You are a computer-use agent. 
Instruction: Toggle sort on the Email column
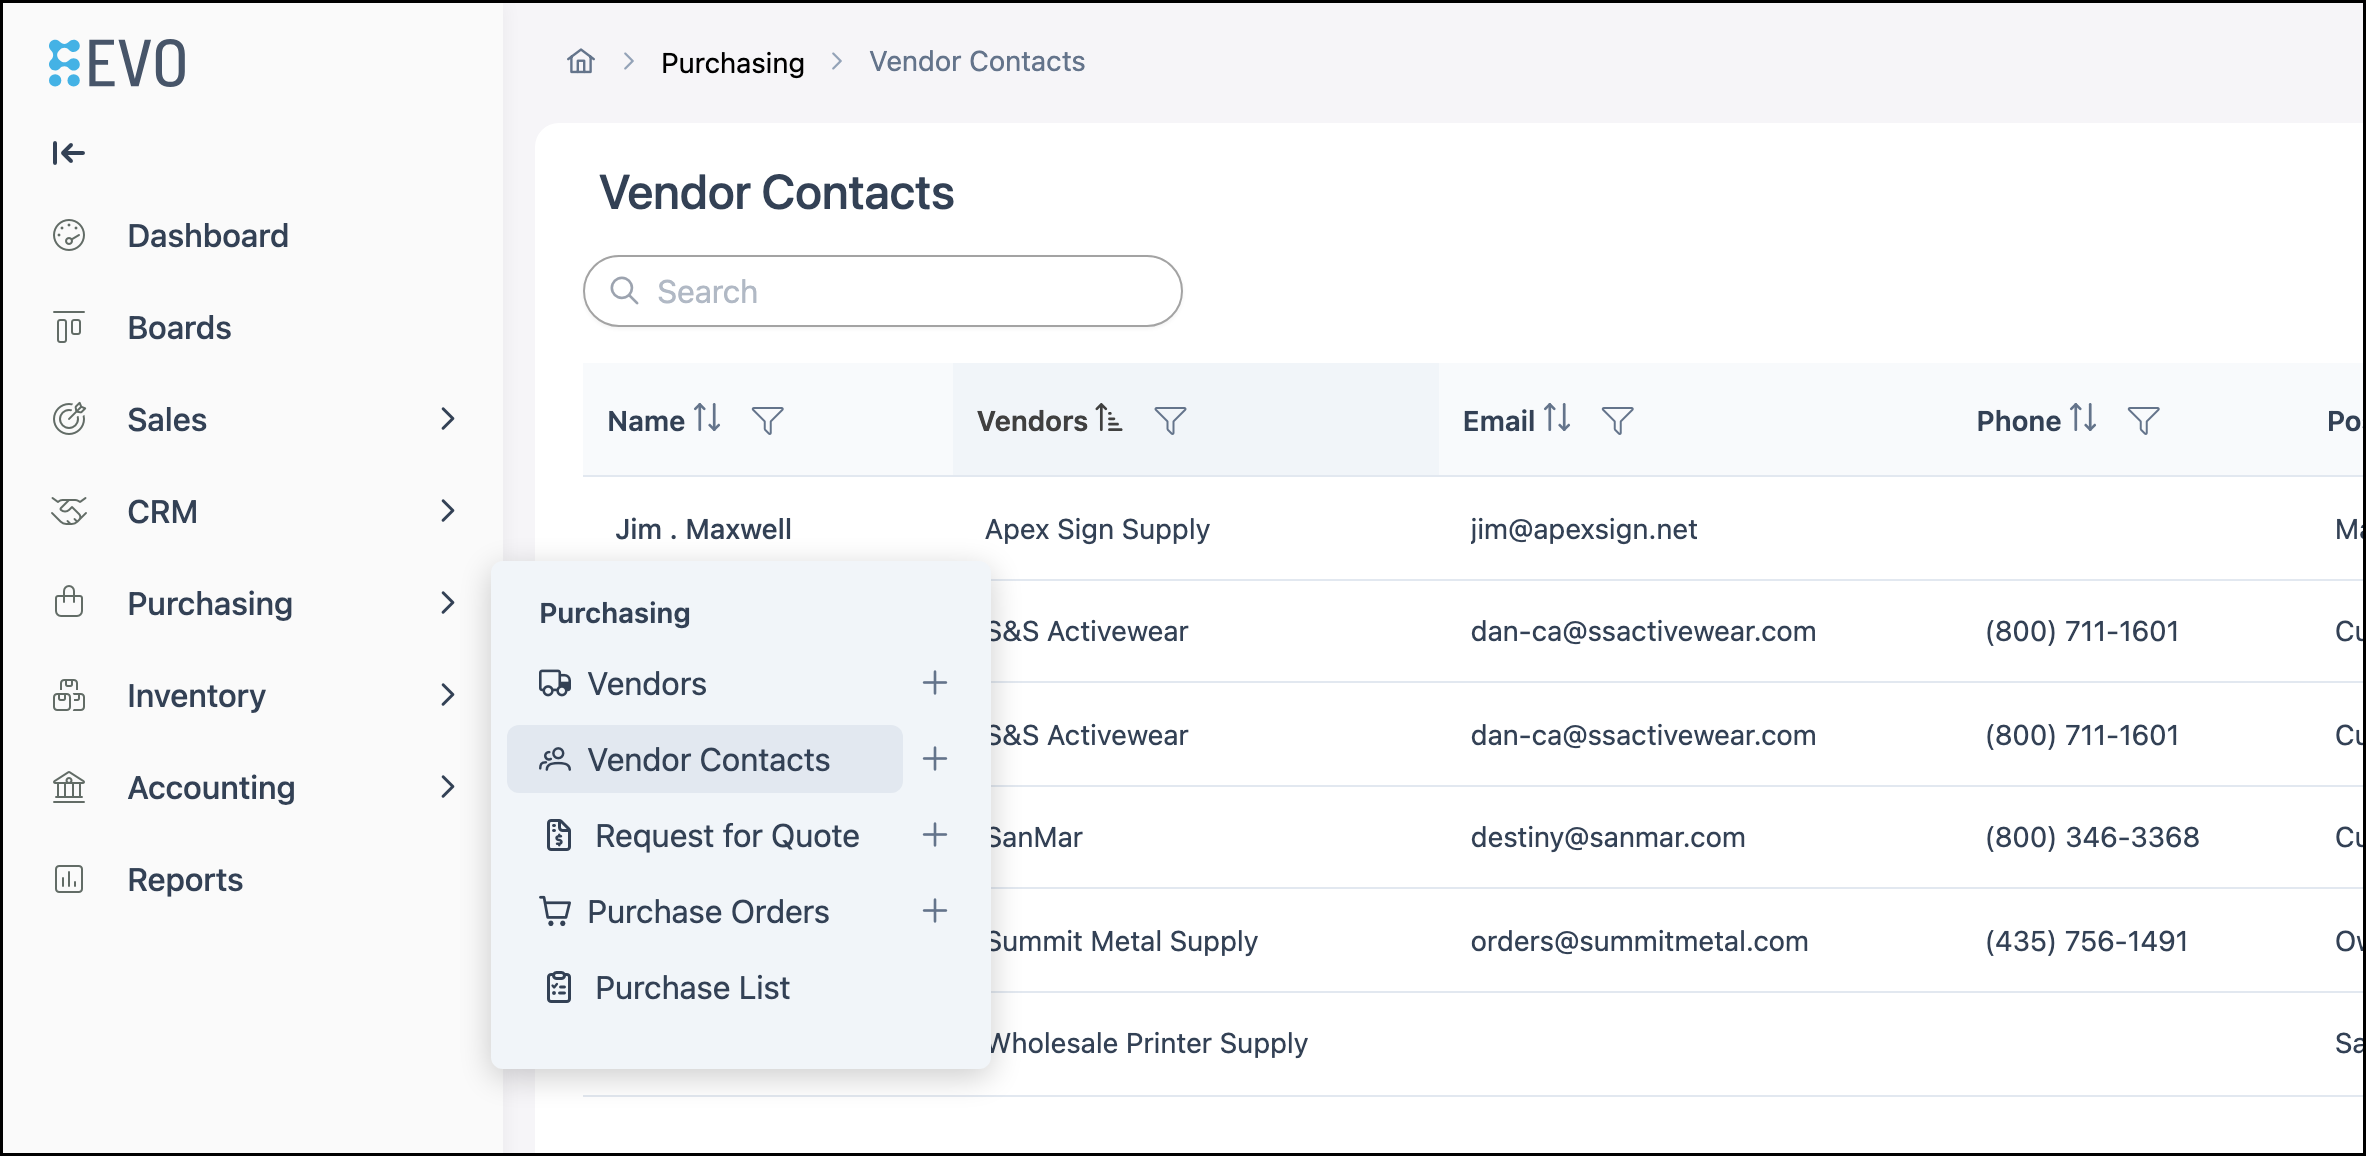[1556, 418]
